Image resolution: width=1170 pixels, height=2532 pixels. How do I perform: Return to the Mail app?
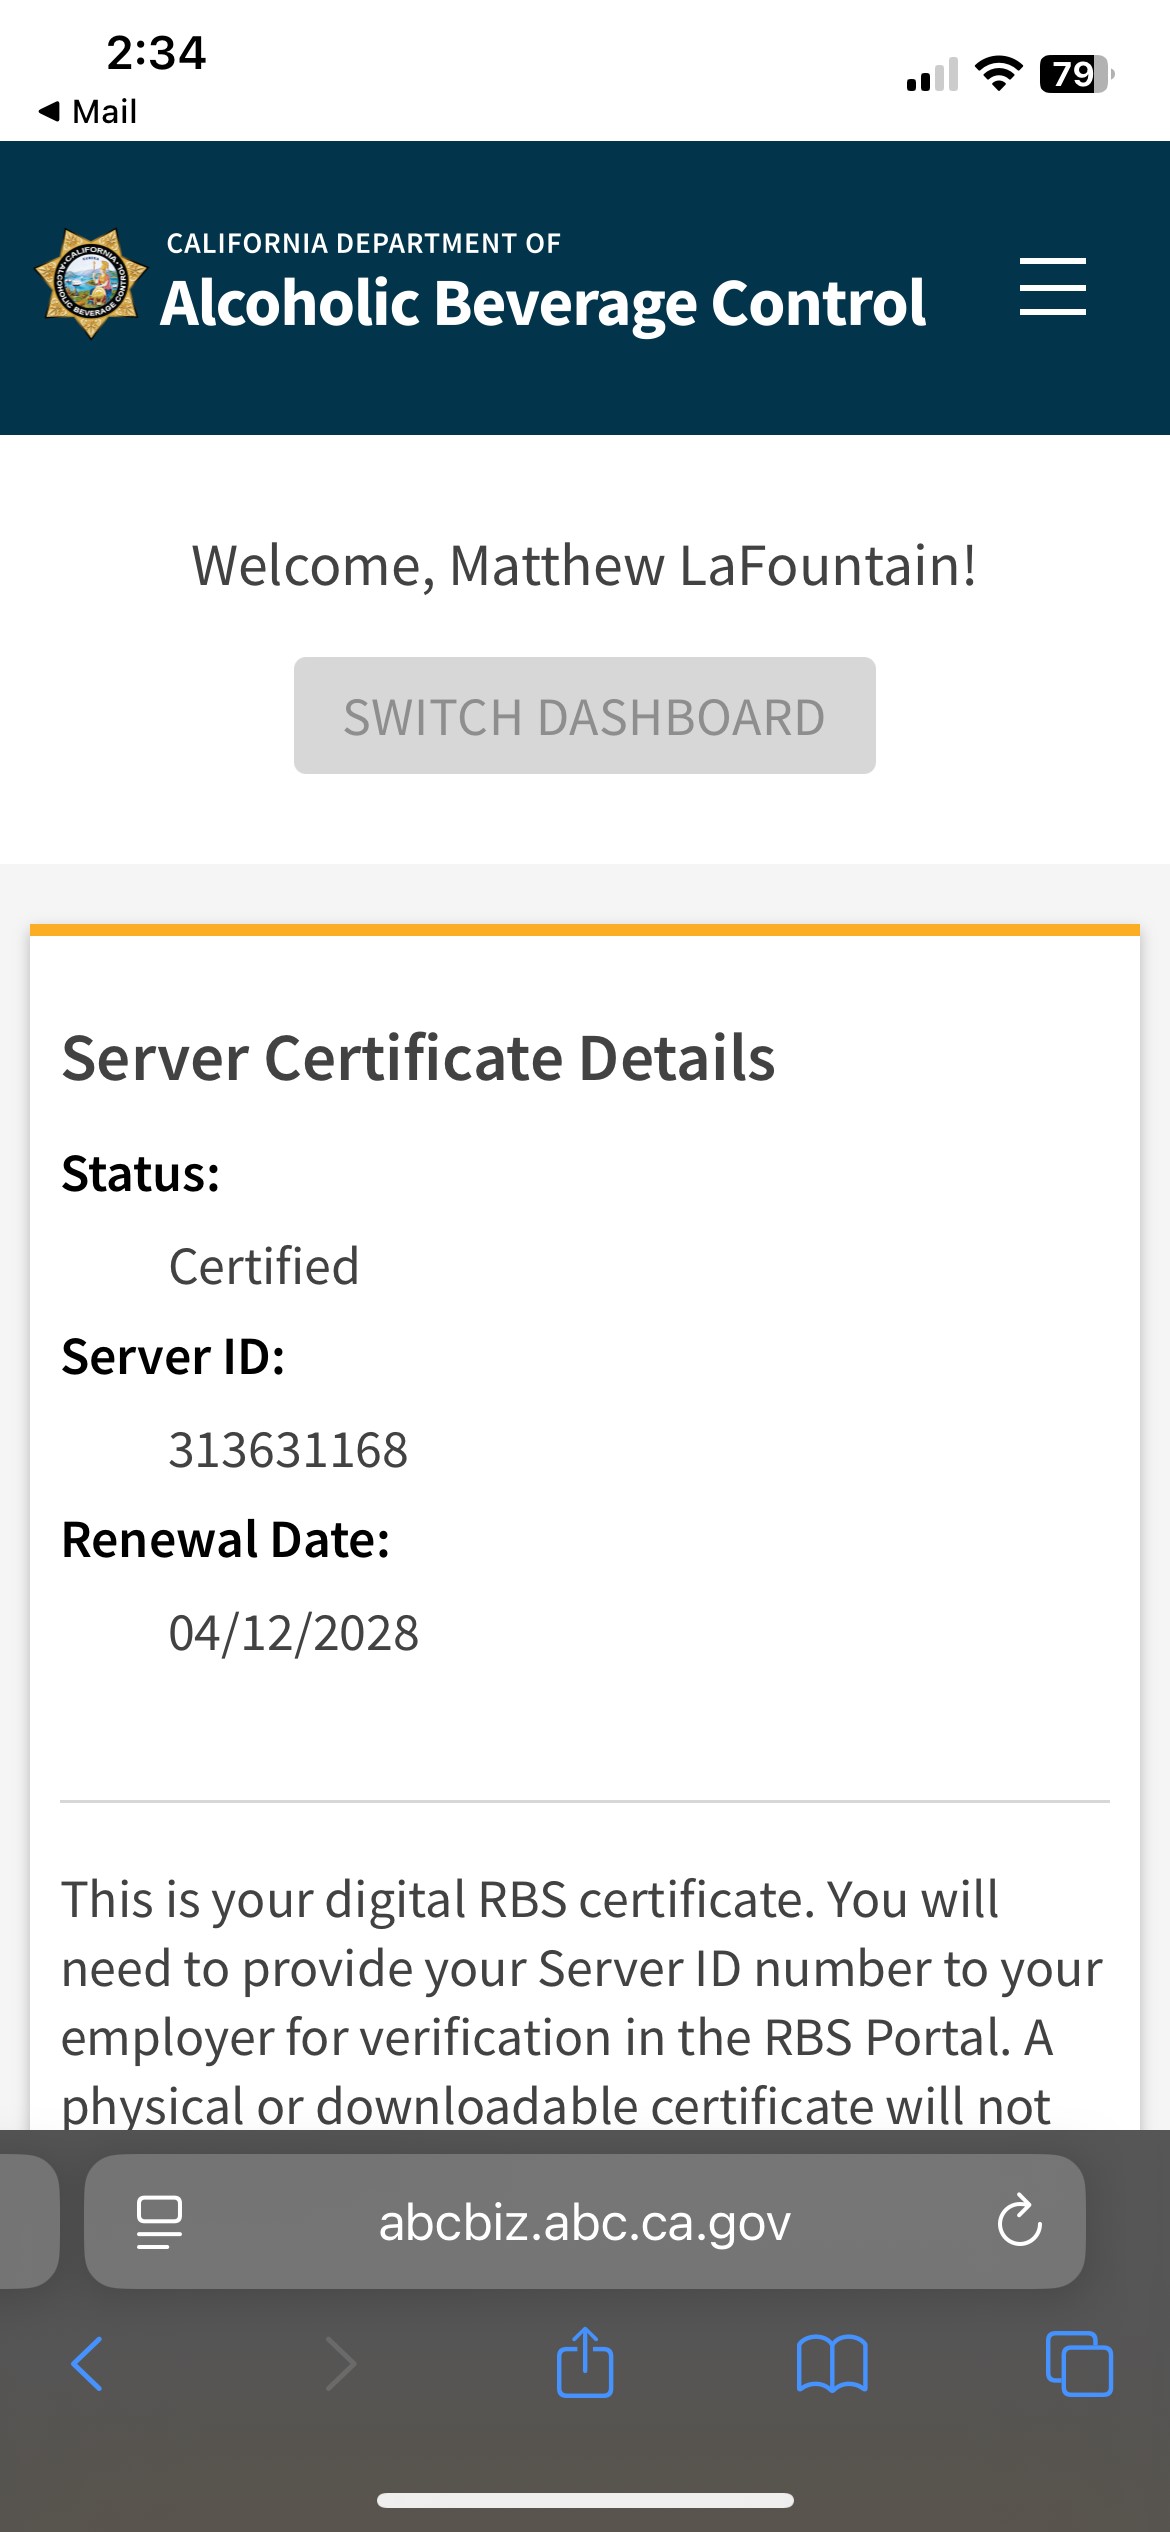point(88,111)
